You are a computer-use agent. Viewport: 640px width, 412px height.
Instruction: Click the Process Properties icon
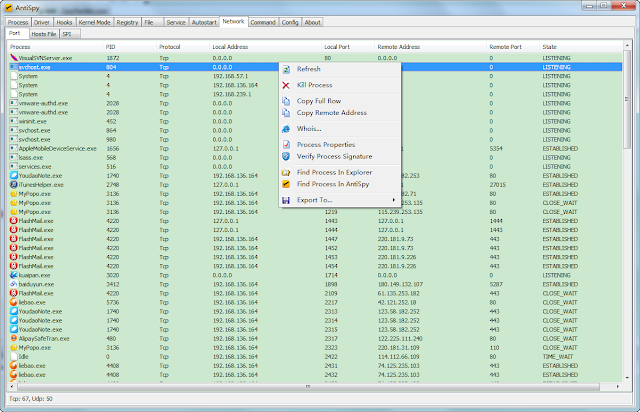point(286,145)
